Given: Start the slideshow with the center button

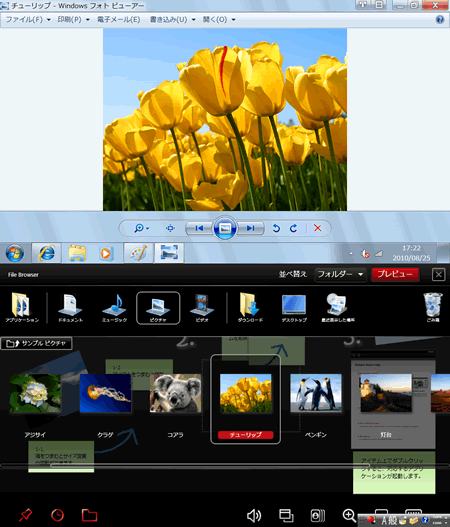Looking at the screenshot, I should tap(225, 228).
